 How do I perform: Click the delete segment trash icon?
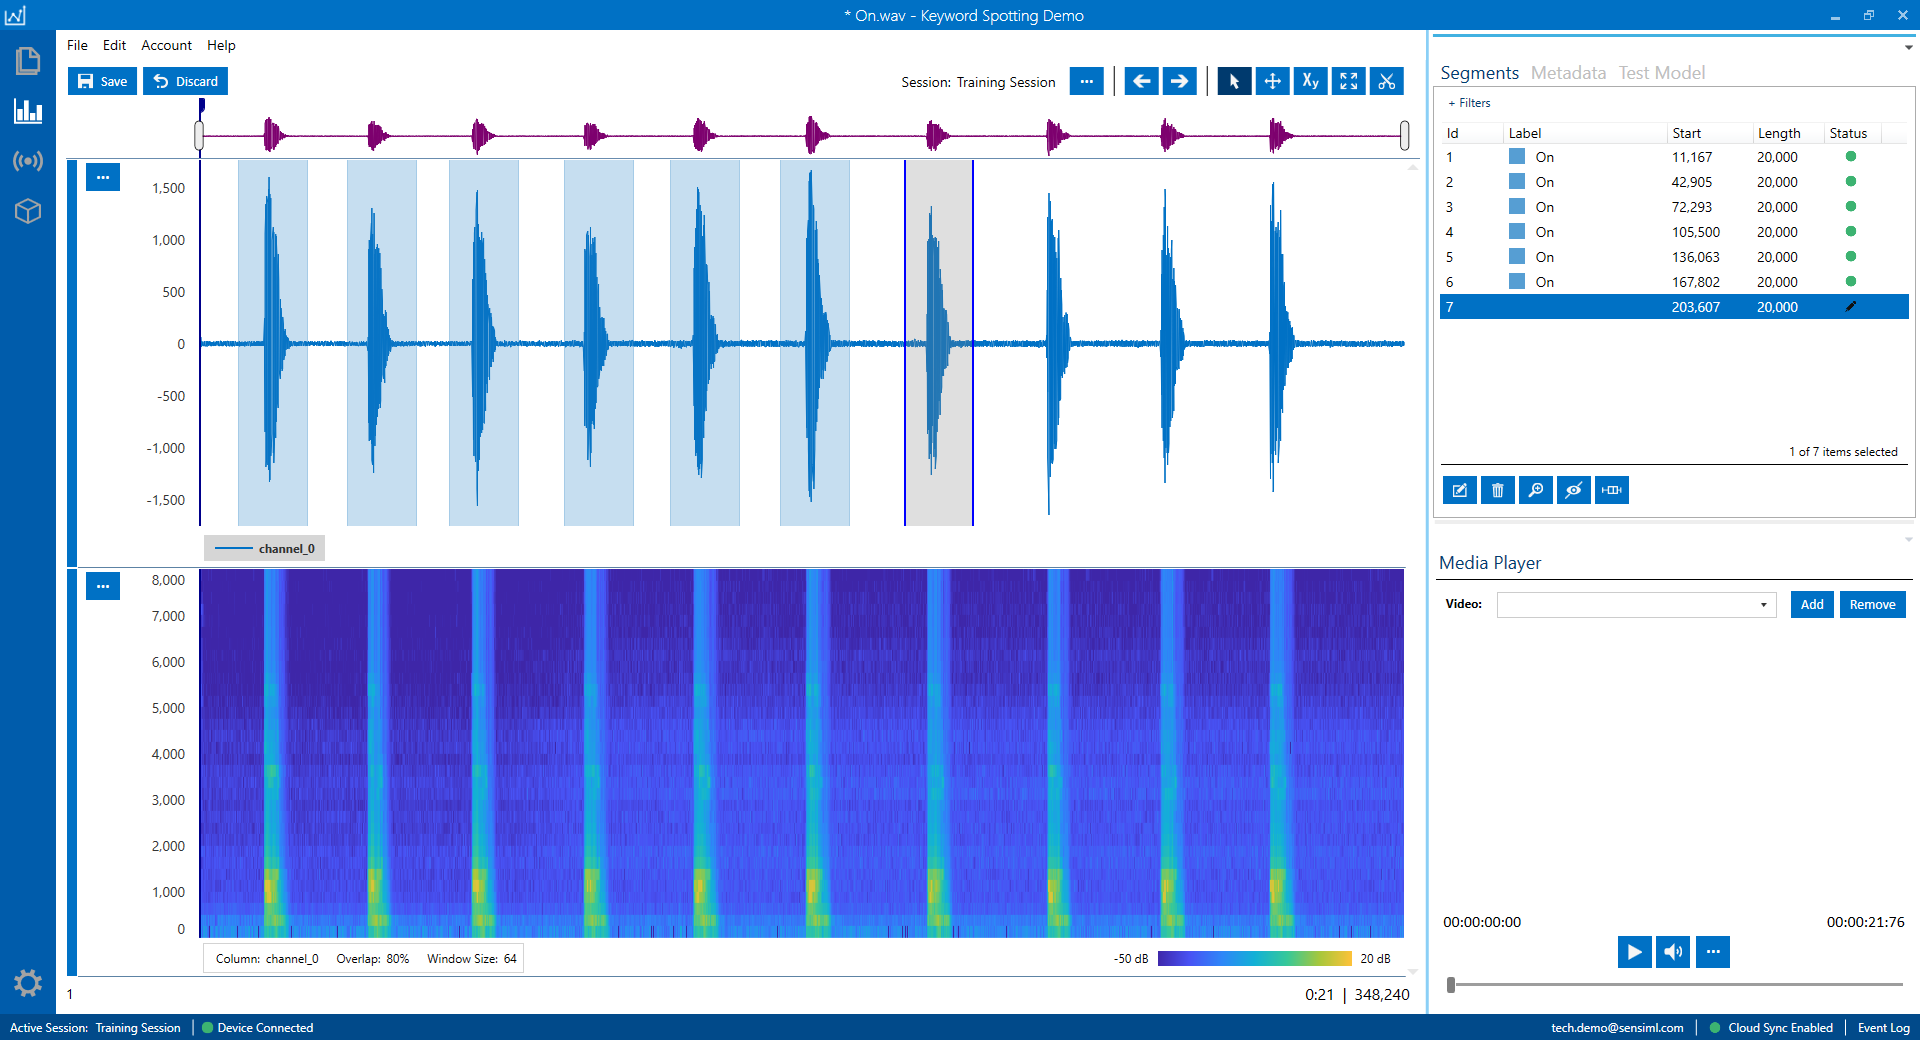(1498, 490)
